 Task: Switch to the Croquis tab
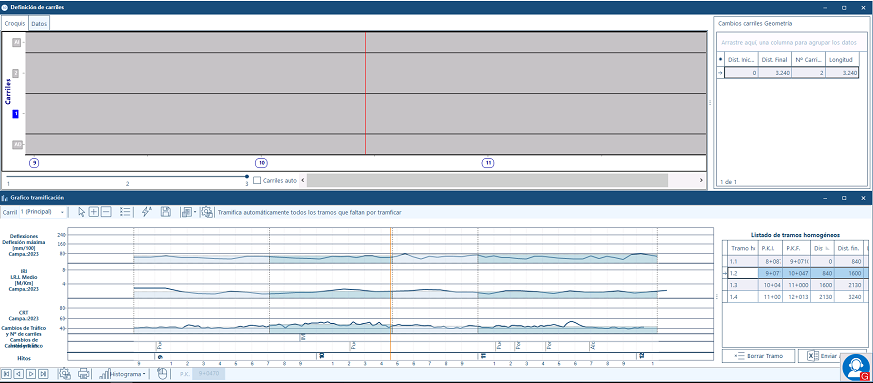(x=15, y=24)
